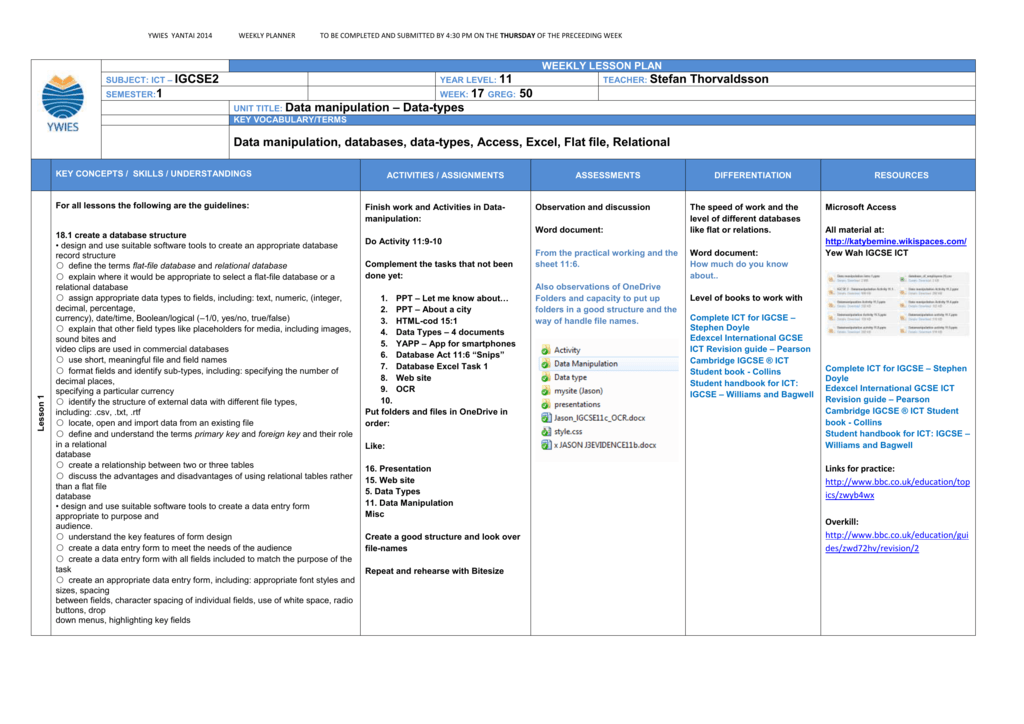Viewport: 1024px width, 724px height.
Task: Select list item 'PPT – About a city'
Action: (x=433, y=309)
